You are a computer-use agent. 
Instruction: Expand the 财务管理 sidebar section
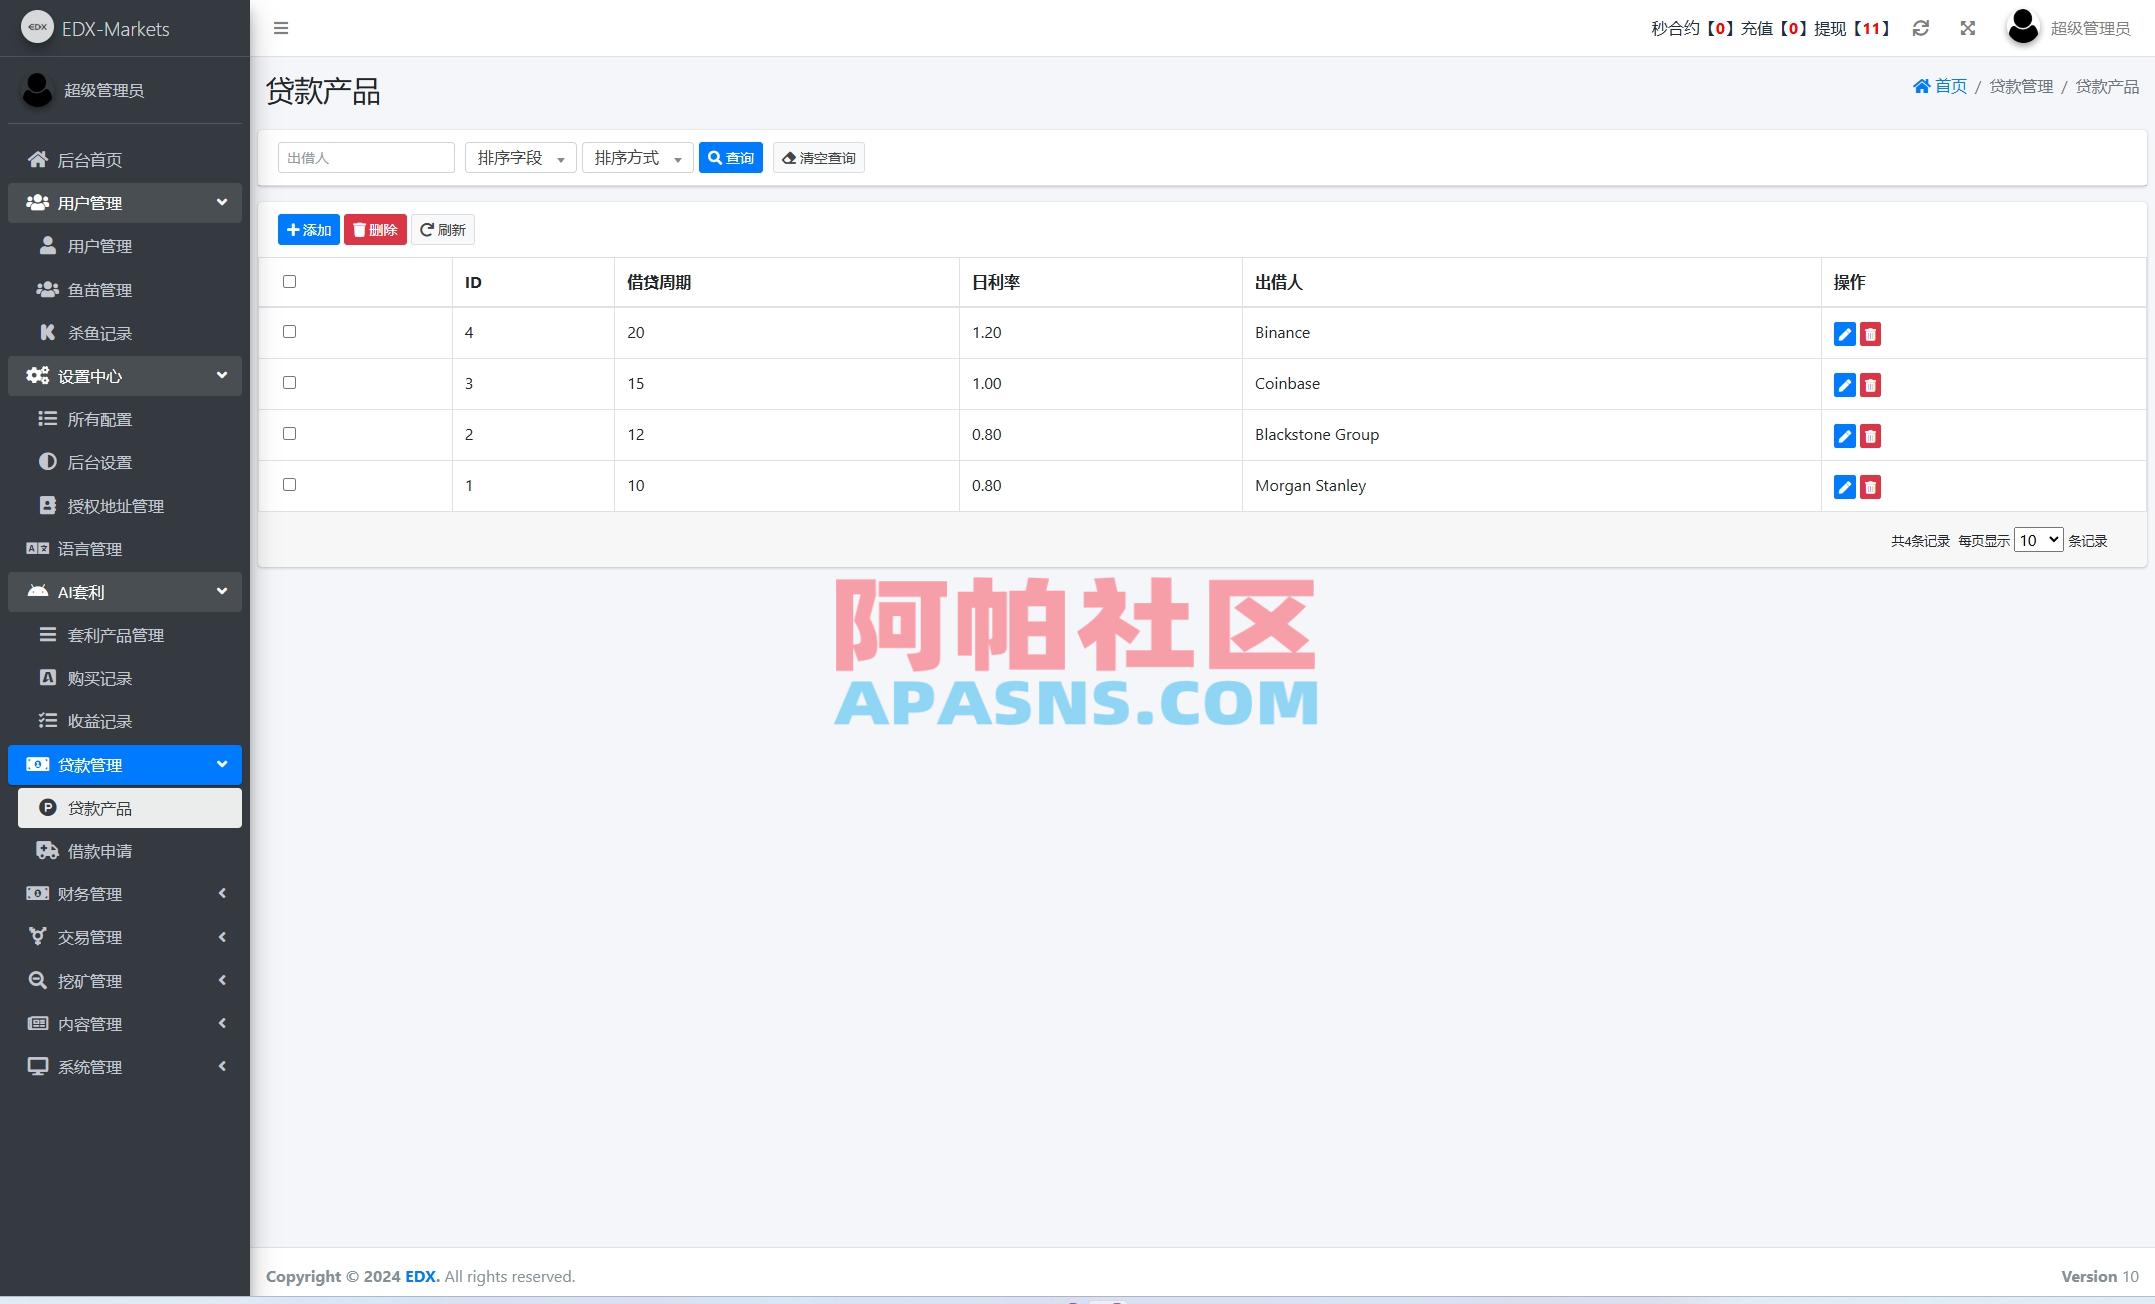point(124,893)
